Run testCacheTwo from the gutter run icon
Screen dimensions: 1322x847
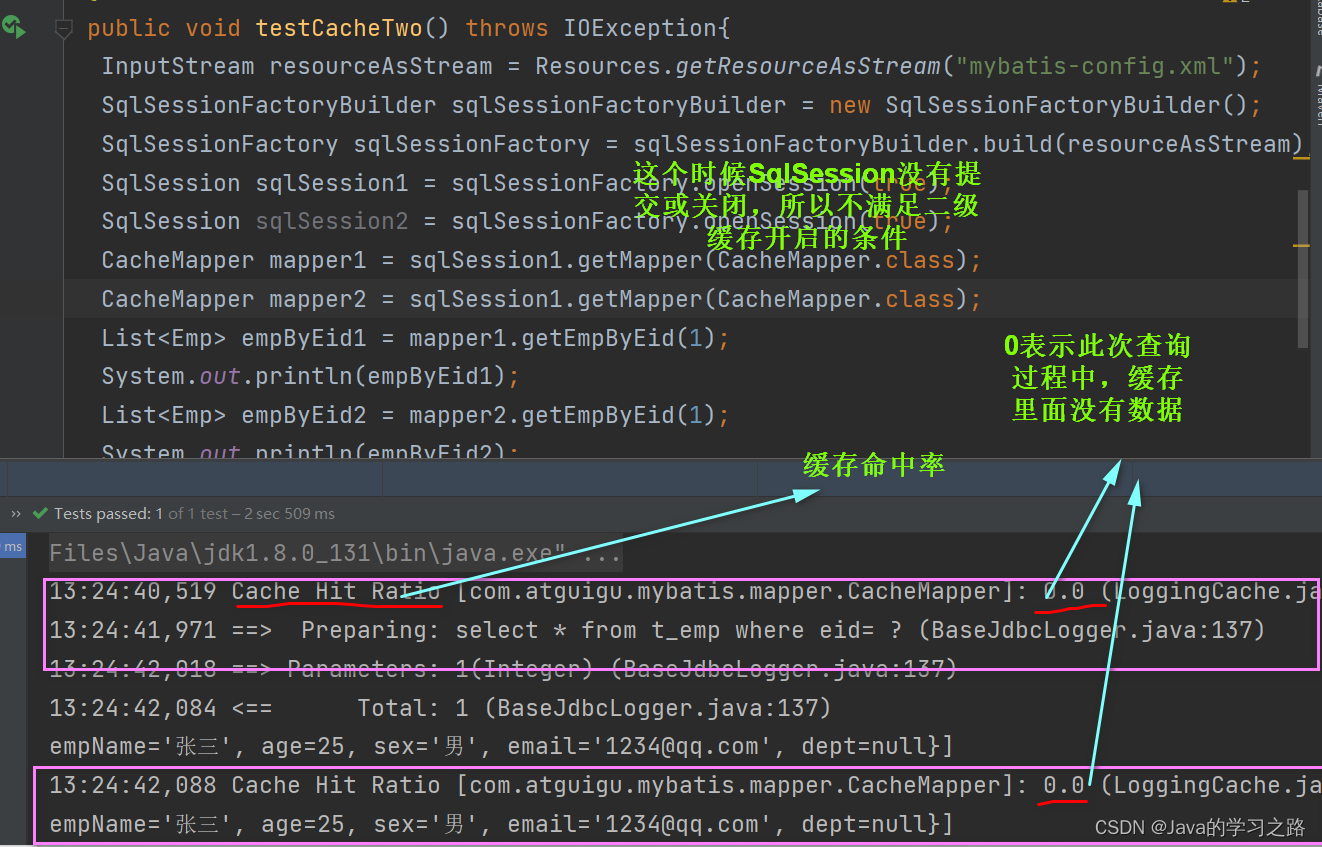click(14, 28)
